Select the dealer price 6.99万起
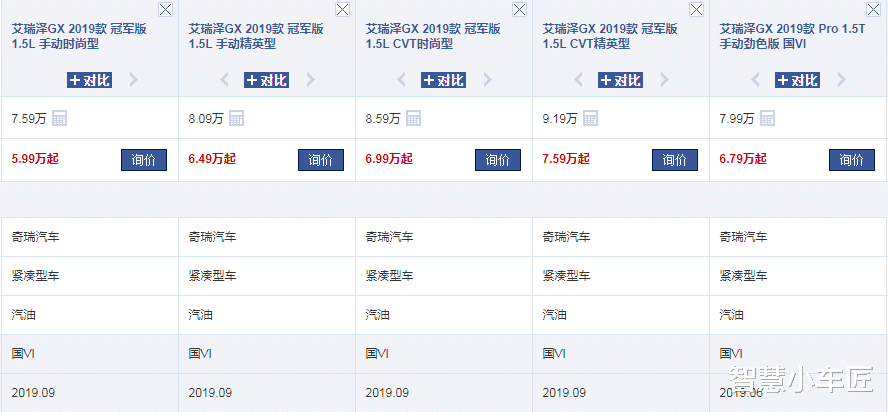This screenshot has width=888, height=412. (389, 159)
